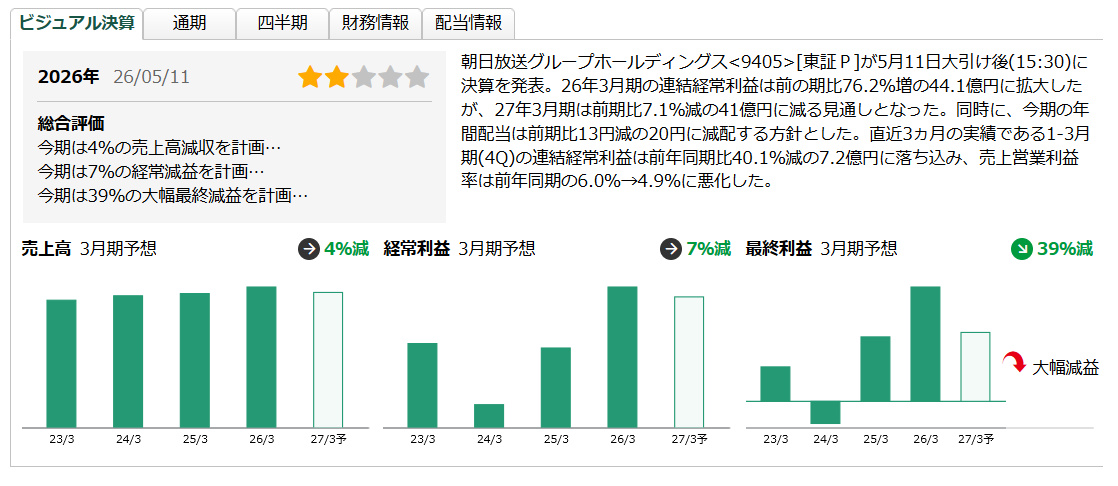The image size is (1118, 486).
Task: Click the 売上高 27/3予 forecast bar
Action: (328, 360)
